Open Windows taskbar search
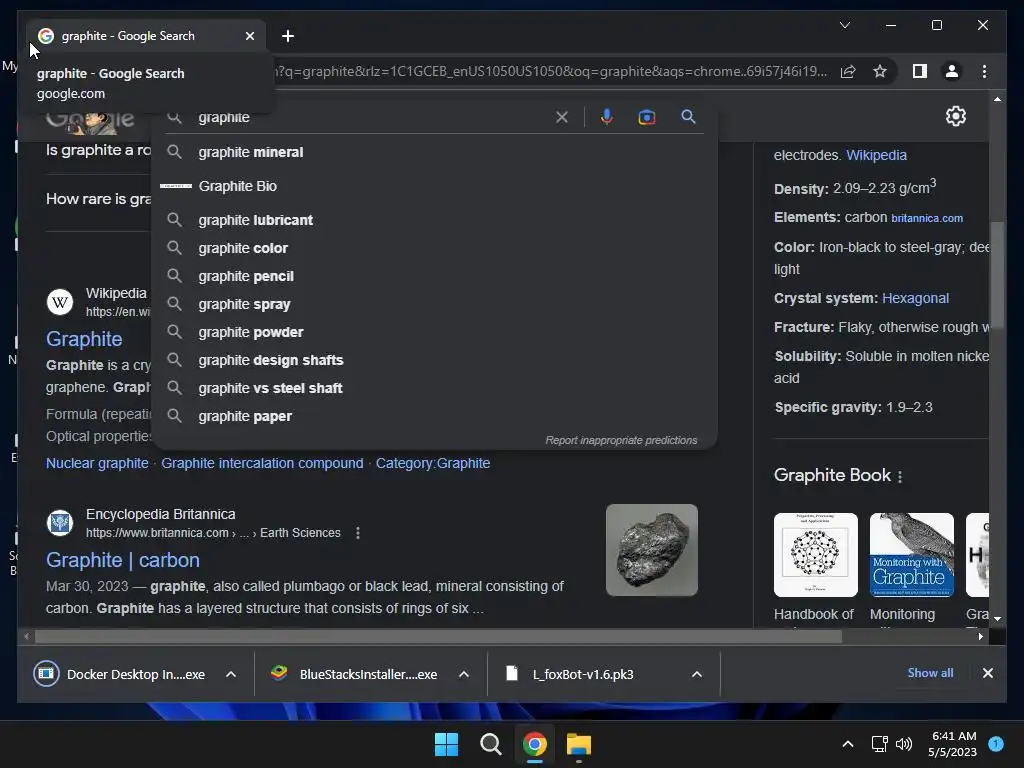 coord(490,744)
